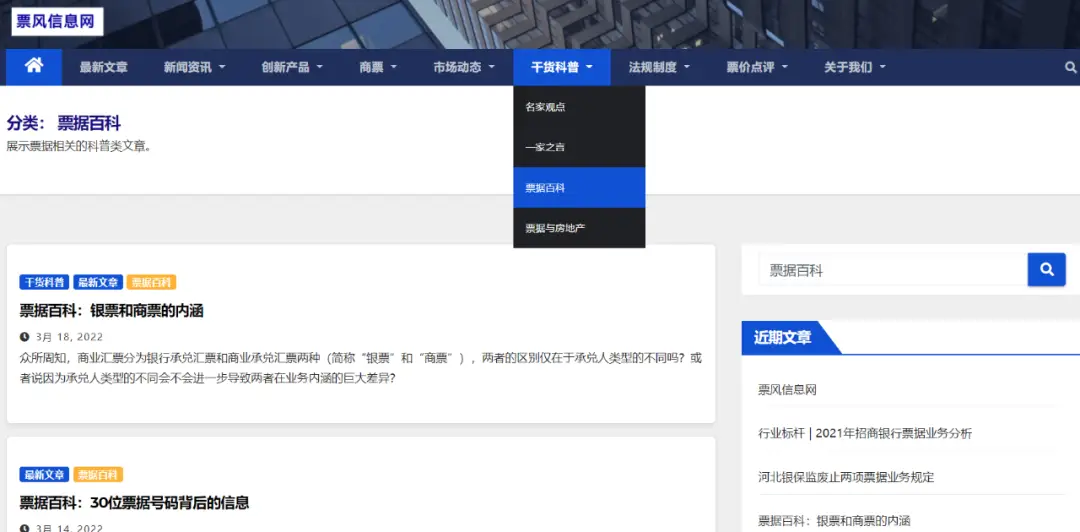The width and height of the screenshot is (1080, 532).
Task: Click the search field containing 票据百科
Action: (893, 270)
